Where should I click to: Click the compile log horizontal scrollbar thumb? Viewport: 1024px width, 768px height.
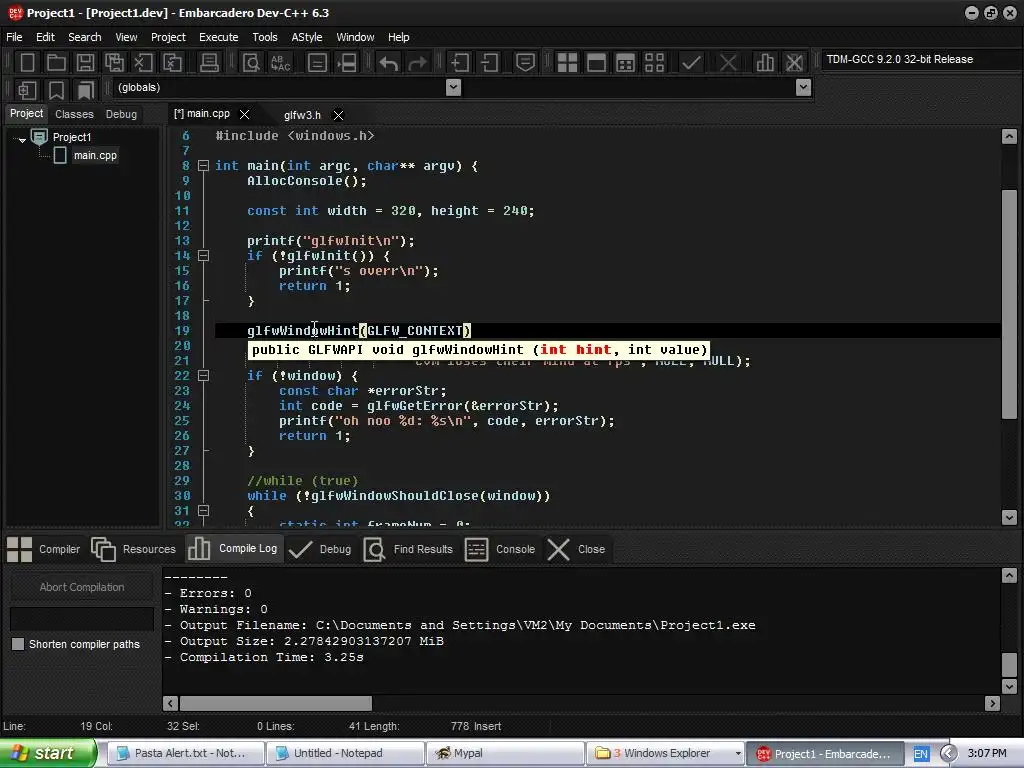[x=276, y=703]
